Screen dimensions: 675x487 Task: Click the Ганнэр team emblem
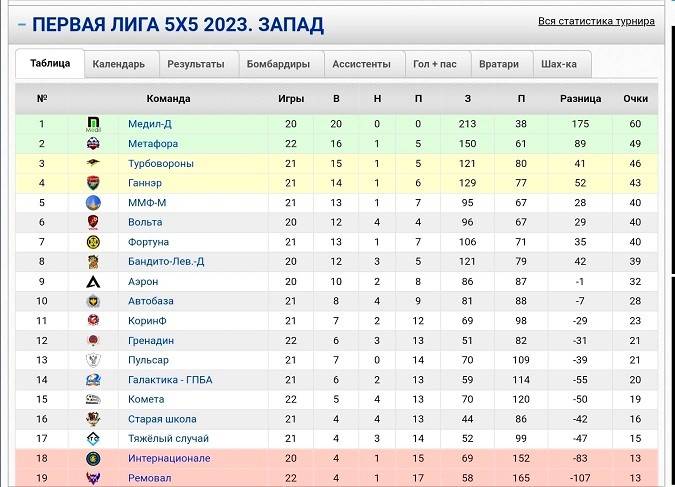coord(93,183)
